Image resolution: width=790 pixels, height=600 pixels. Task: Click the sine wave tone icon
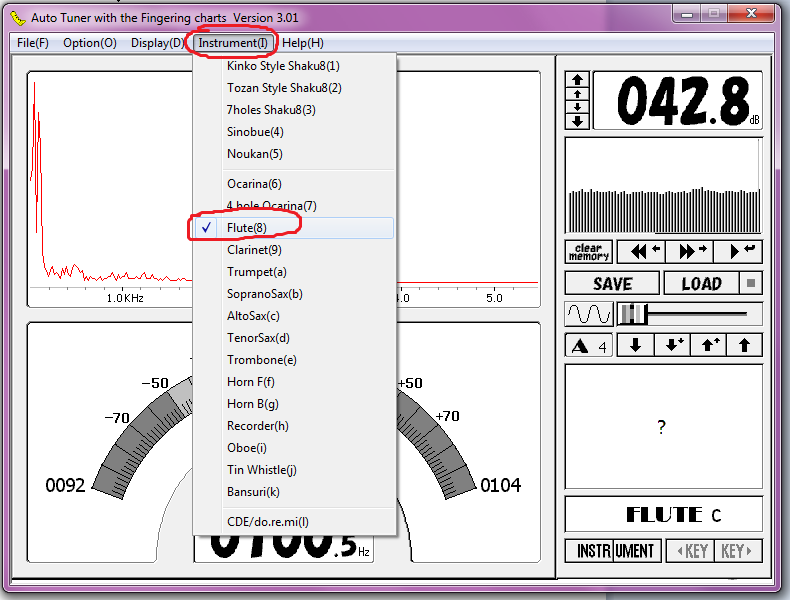click(x=588, y=315)
